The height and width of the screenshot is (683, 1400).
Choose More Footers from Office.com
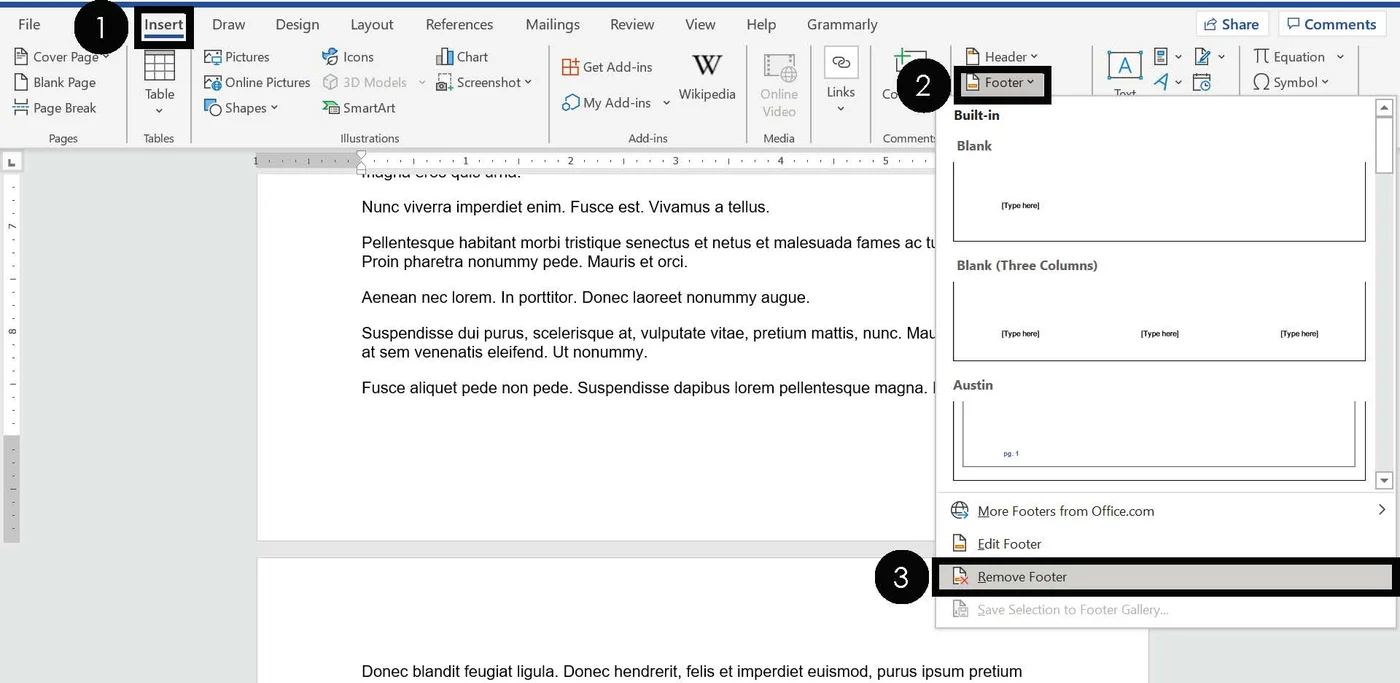click(x=1165, y=510)
